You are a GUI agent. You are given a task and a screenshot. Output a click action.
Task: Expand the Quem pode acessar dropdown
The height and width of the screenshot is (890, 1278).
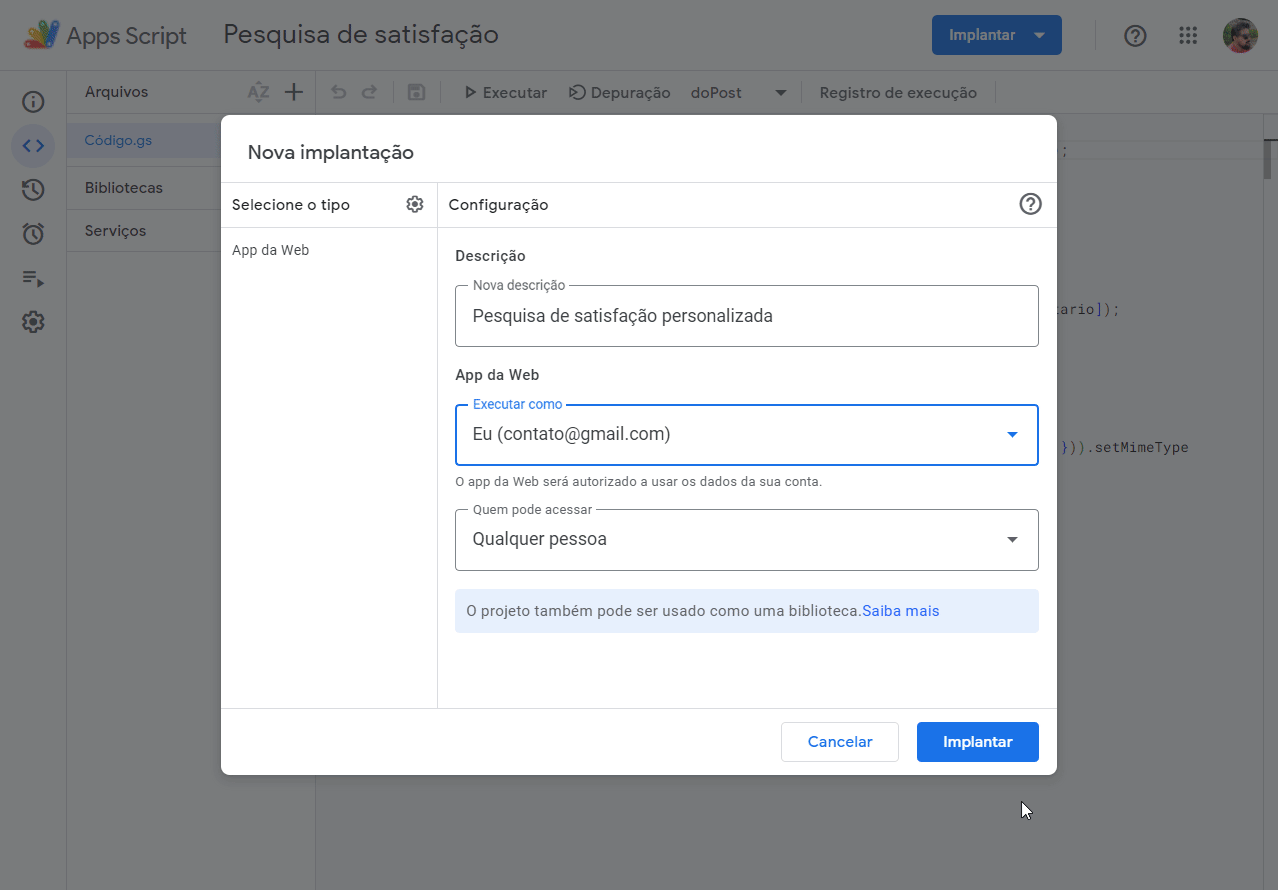tap(747, 540)
